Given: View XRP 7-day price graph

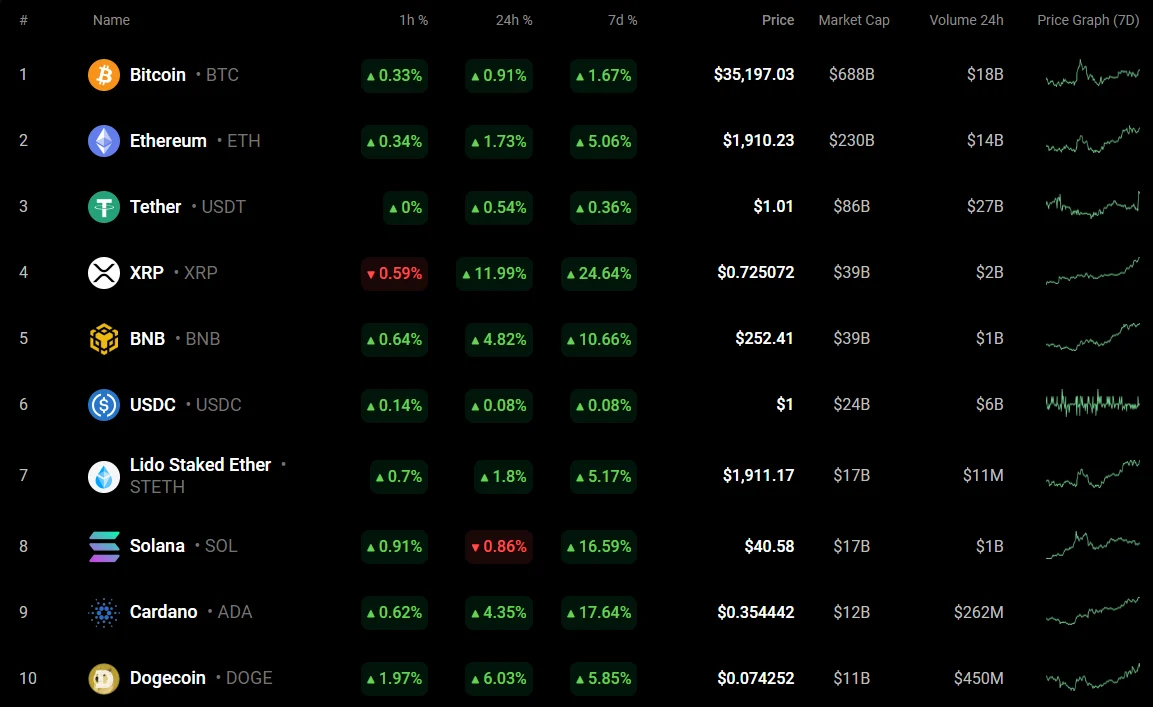Looking at the screenshot, I should pos(1092,272).
